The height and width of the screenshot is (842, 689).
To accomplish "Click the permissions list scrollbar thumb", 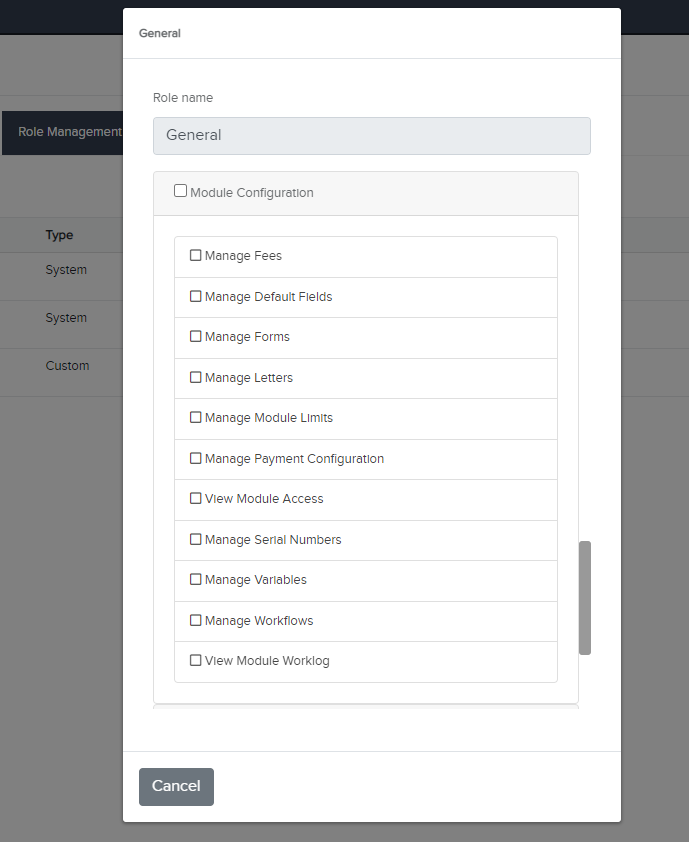I will coord(585,598).
